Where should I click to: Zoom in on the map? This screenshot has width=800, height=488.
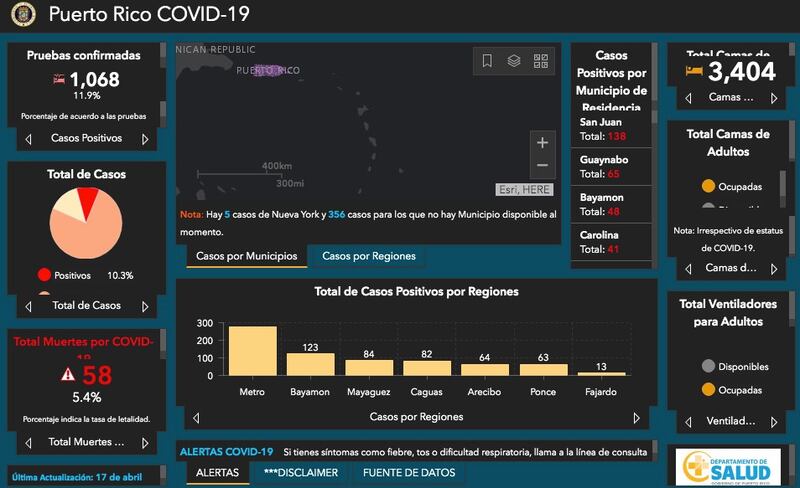[x=542, y=143]
